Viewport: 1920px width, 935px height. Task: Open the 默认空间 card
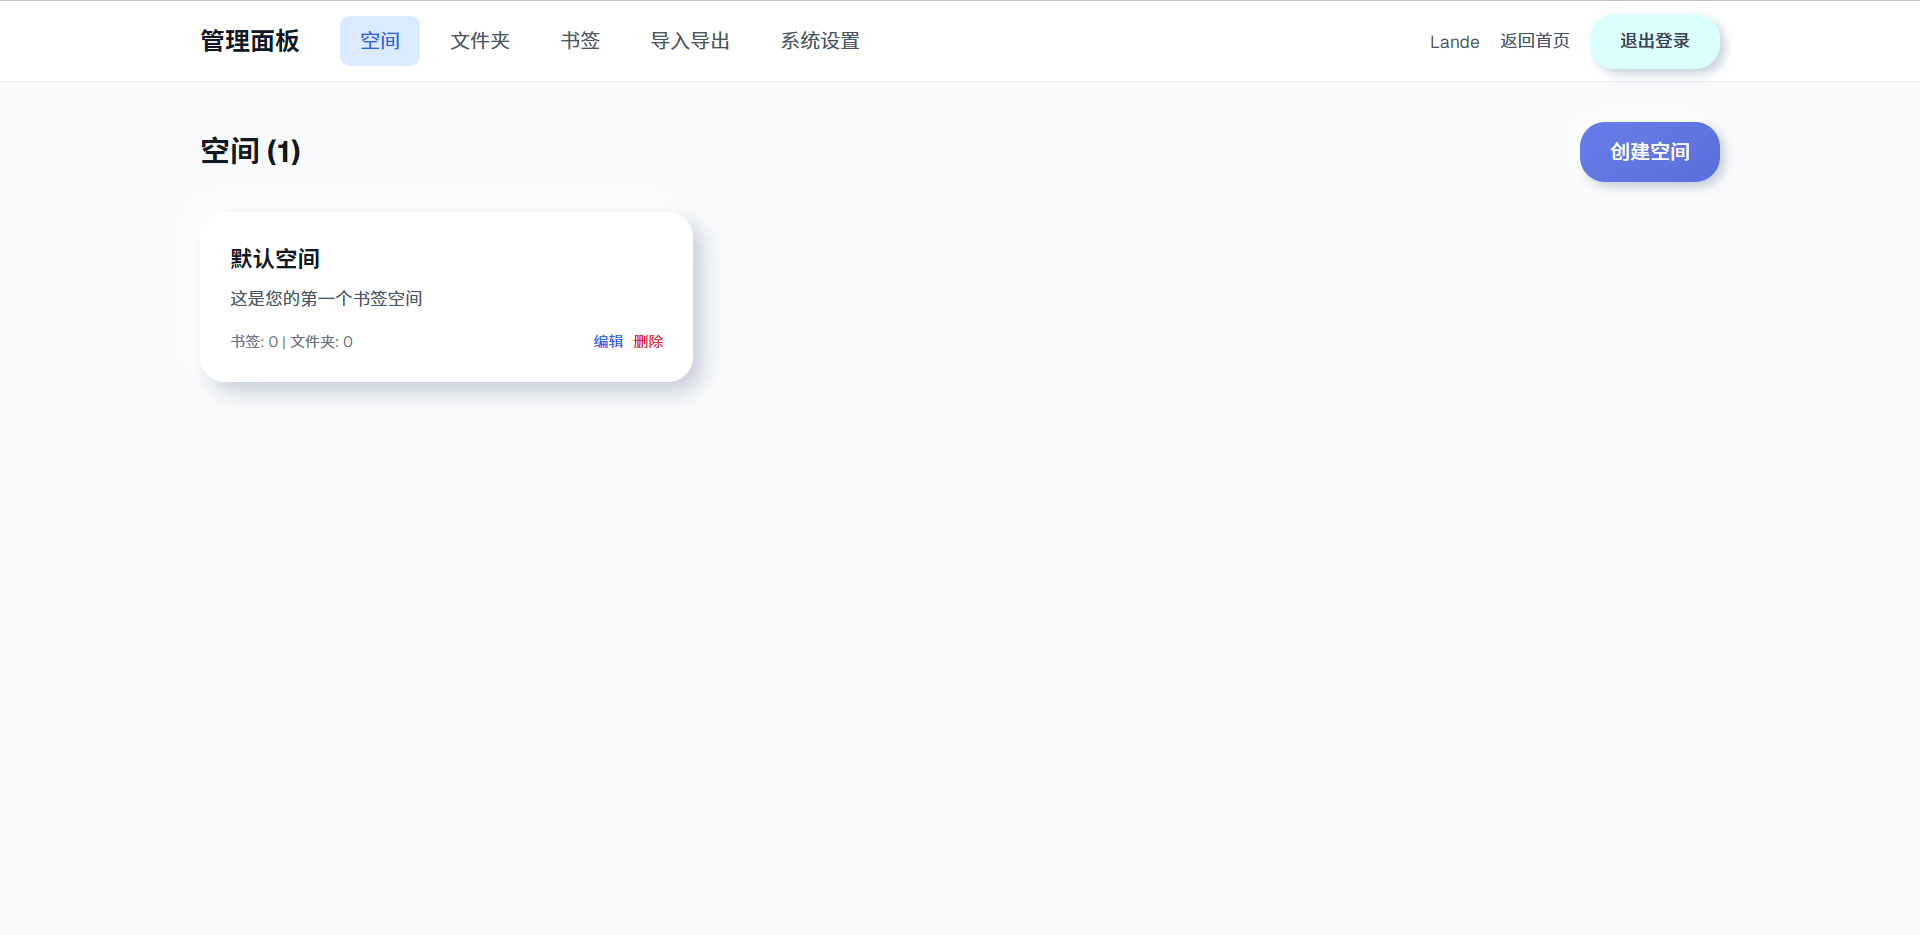(446, 296)
